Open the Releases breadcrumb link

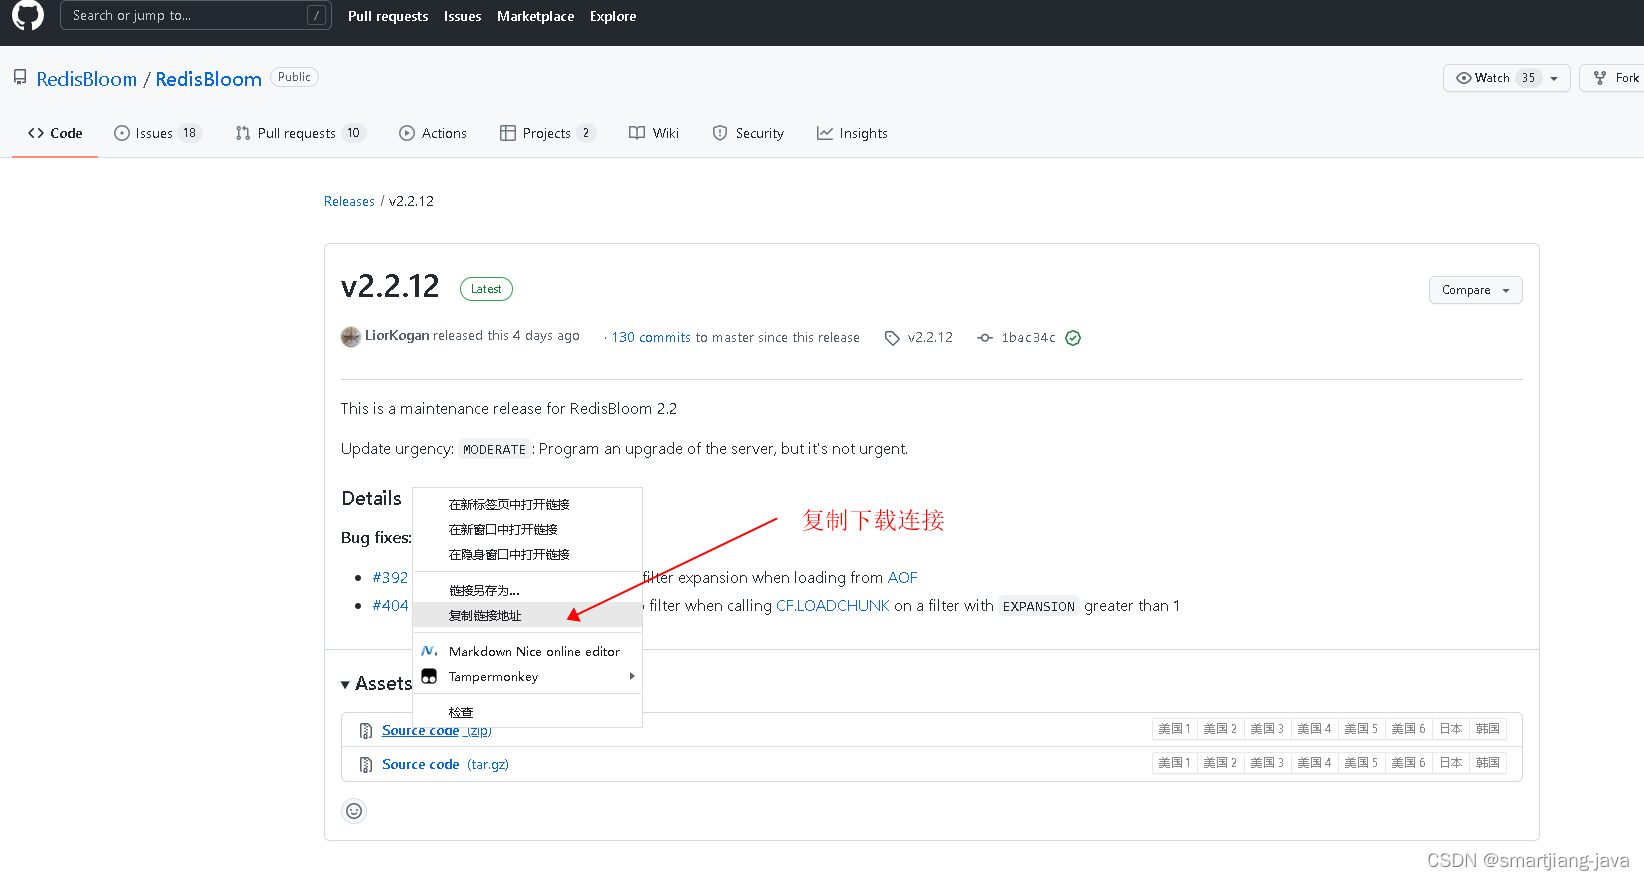349,201
